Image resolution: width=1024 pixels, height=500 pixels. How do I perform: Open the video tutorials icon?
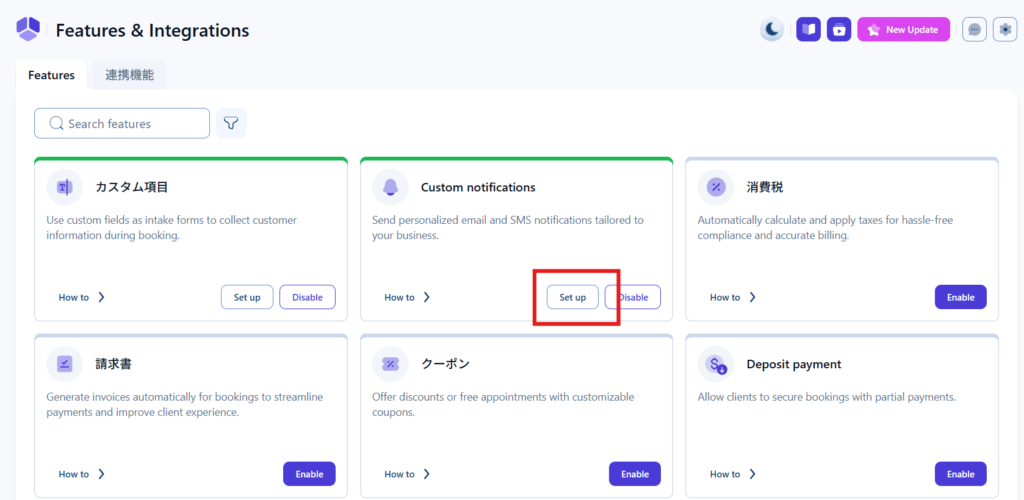pos(840,30)
